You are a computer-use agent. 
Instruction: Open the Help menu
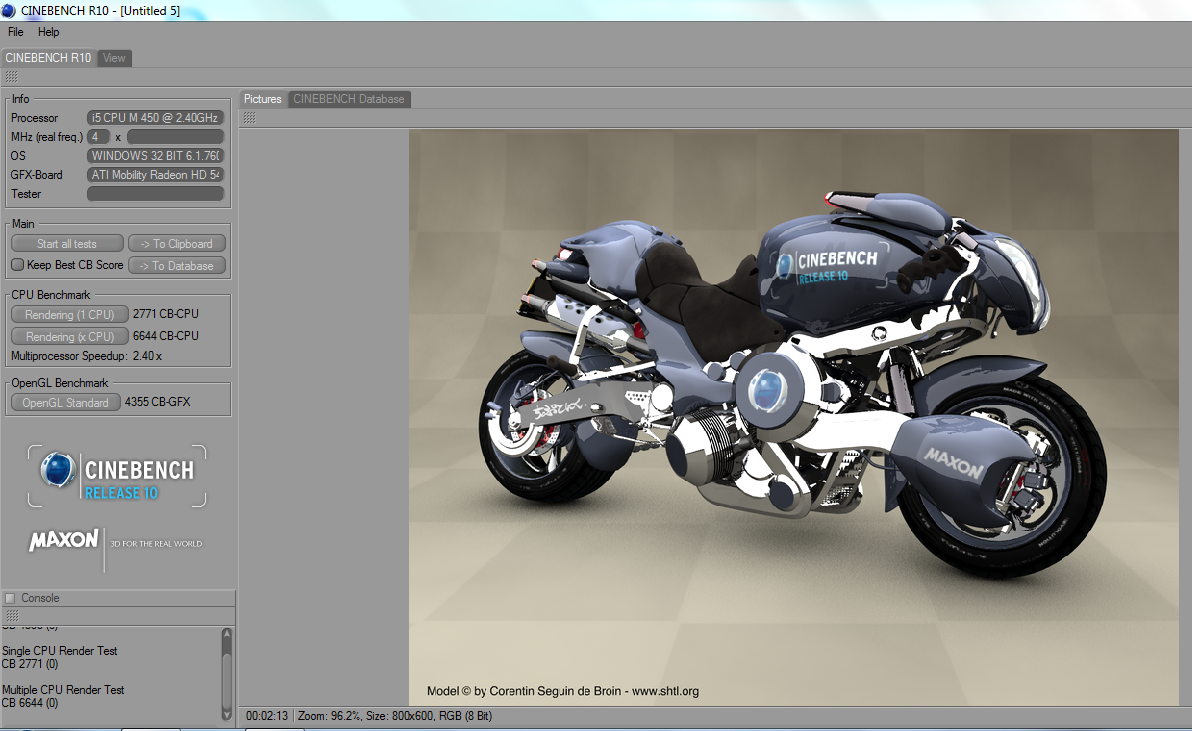tap(49, 32)
